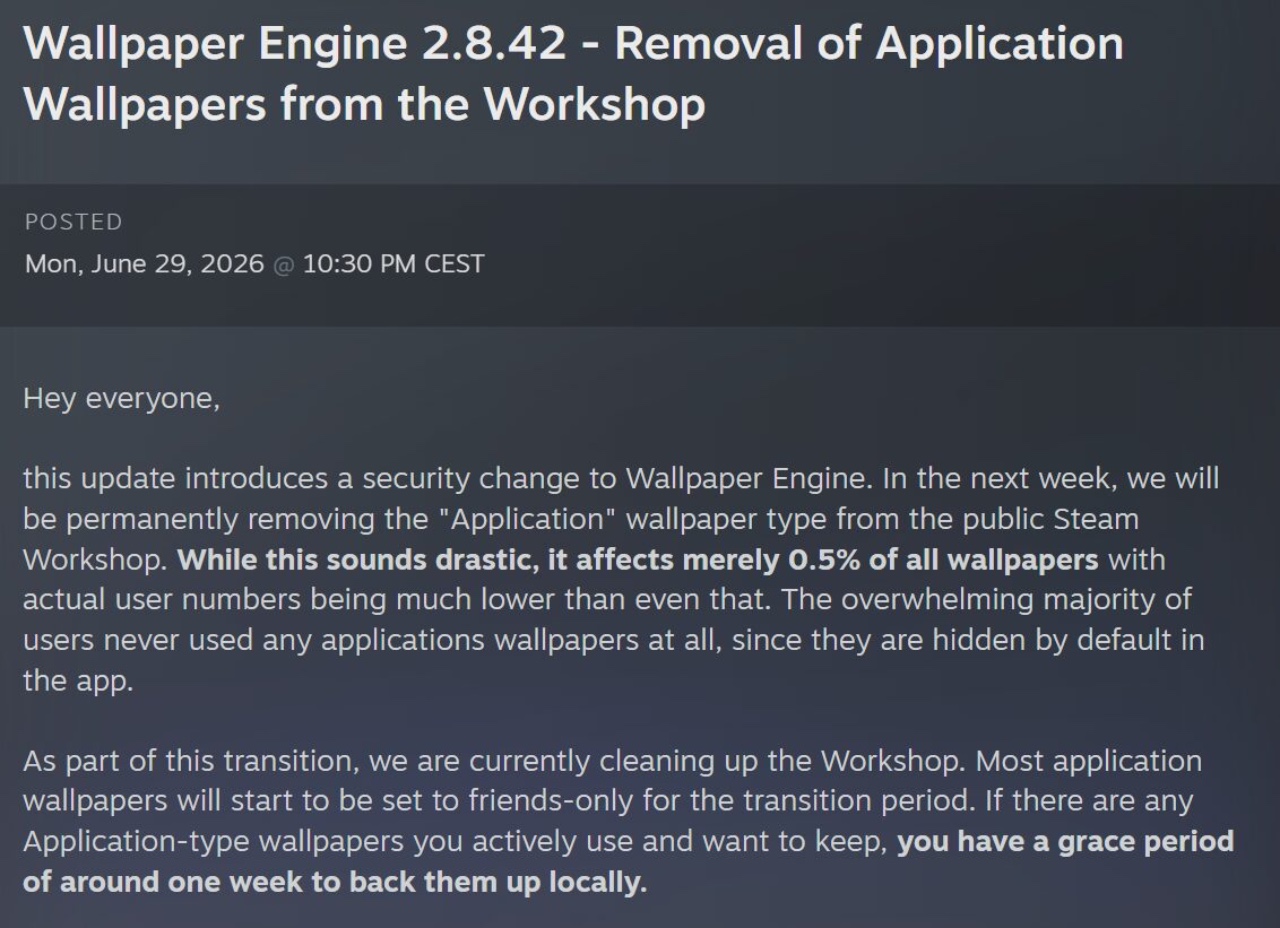1280x928 pixels.
Task: Click the "@" symbol between date and time
Action: (284, 265)
